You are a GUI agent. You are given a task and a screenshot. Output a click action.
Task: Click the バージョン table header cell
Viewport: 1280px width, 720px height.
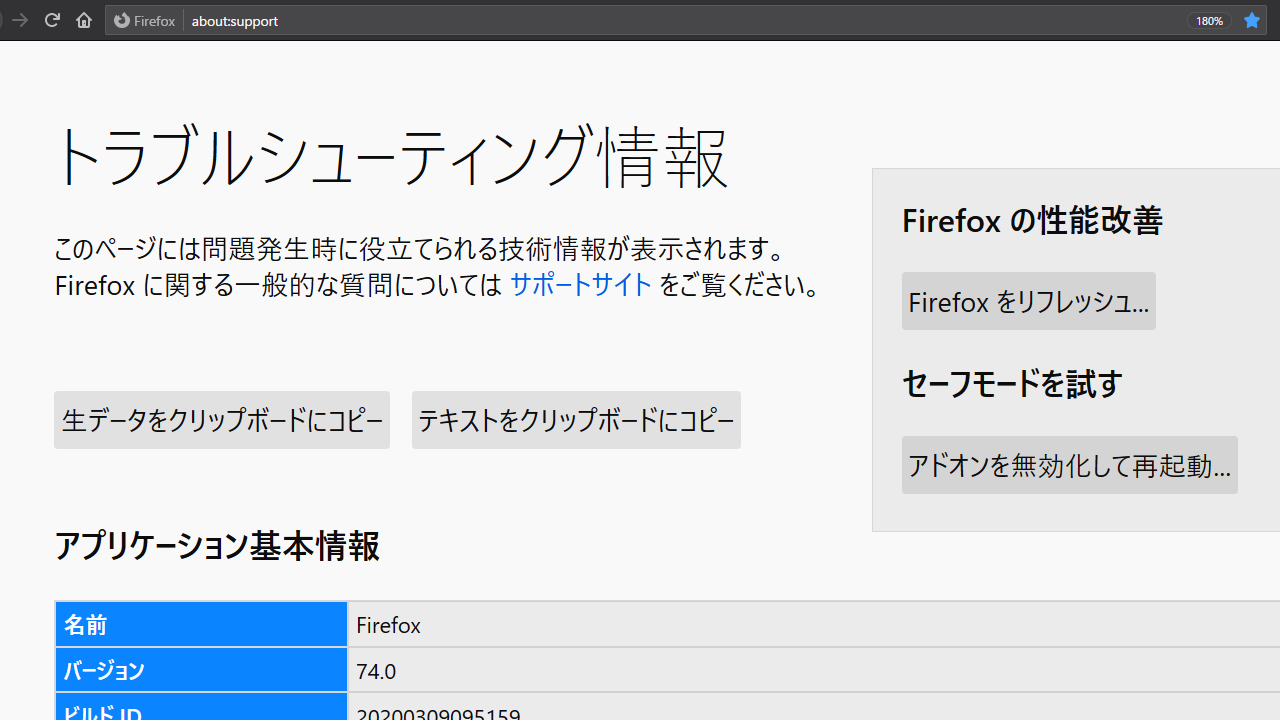(x=201, y=670)
